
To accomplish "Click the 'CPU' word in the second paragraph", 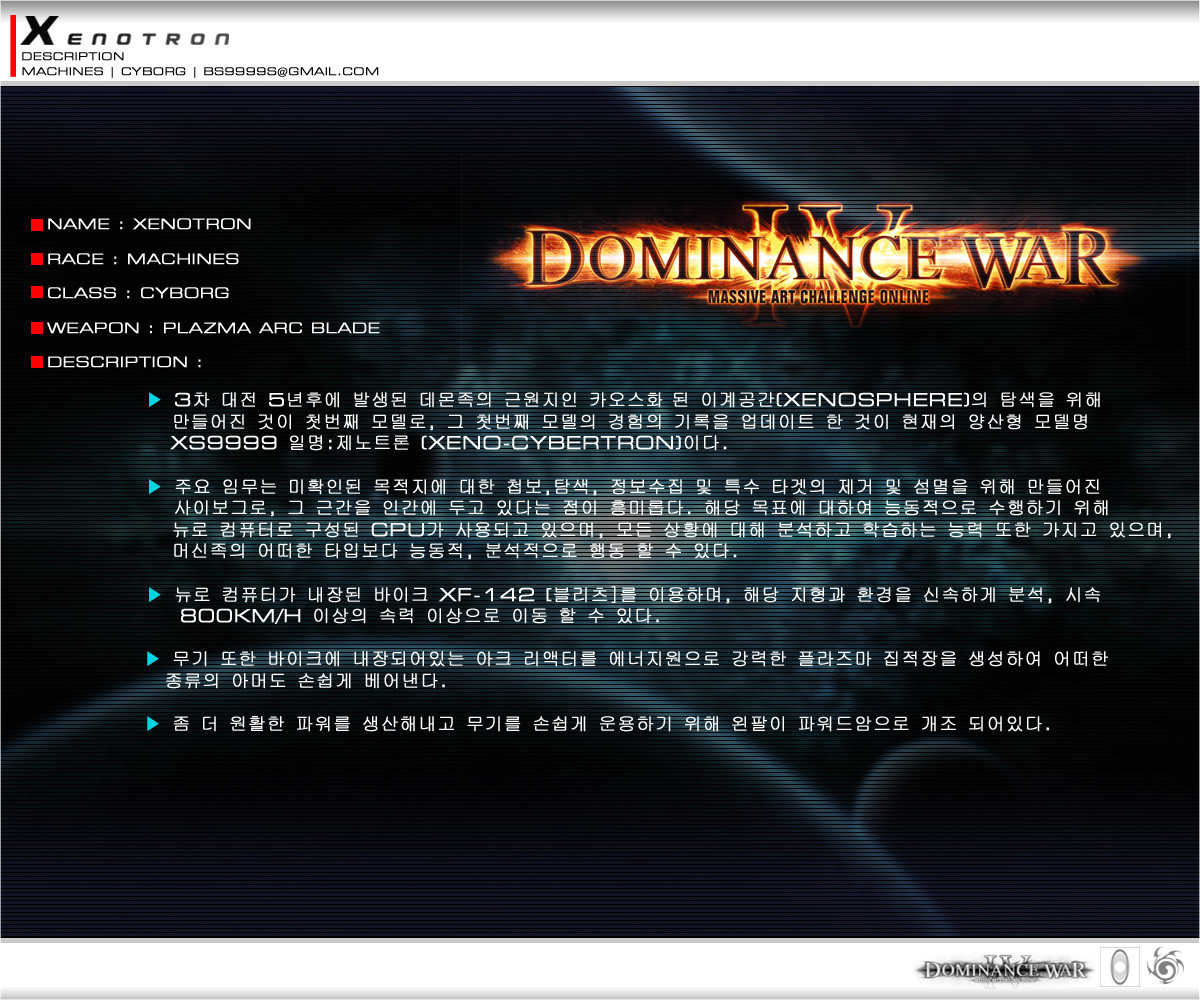I will pos(399,529).
